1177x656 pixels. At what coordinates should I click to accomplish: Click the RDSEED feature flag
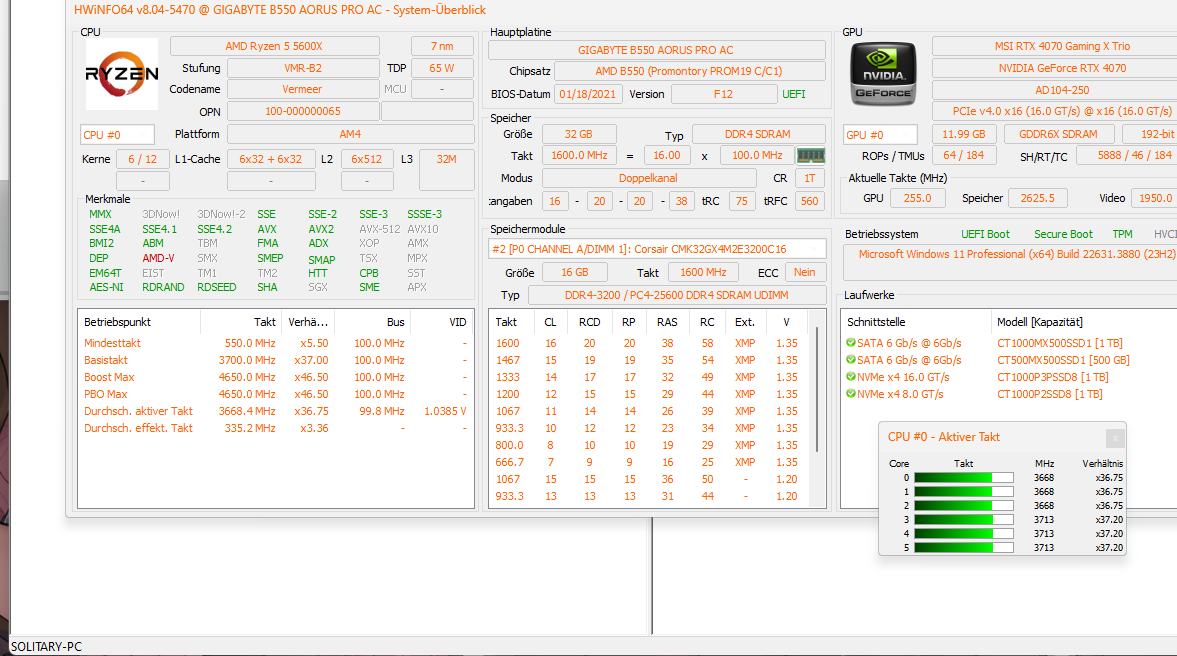(x=216, y=287)
